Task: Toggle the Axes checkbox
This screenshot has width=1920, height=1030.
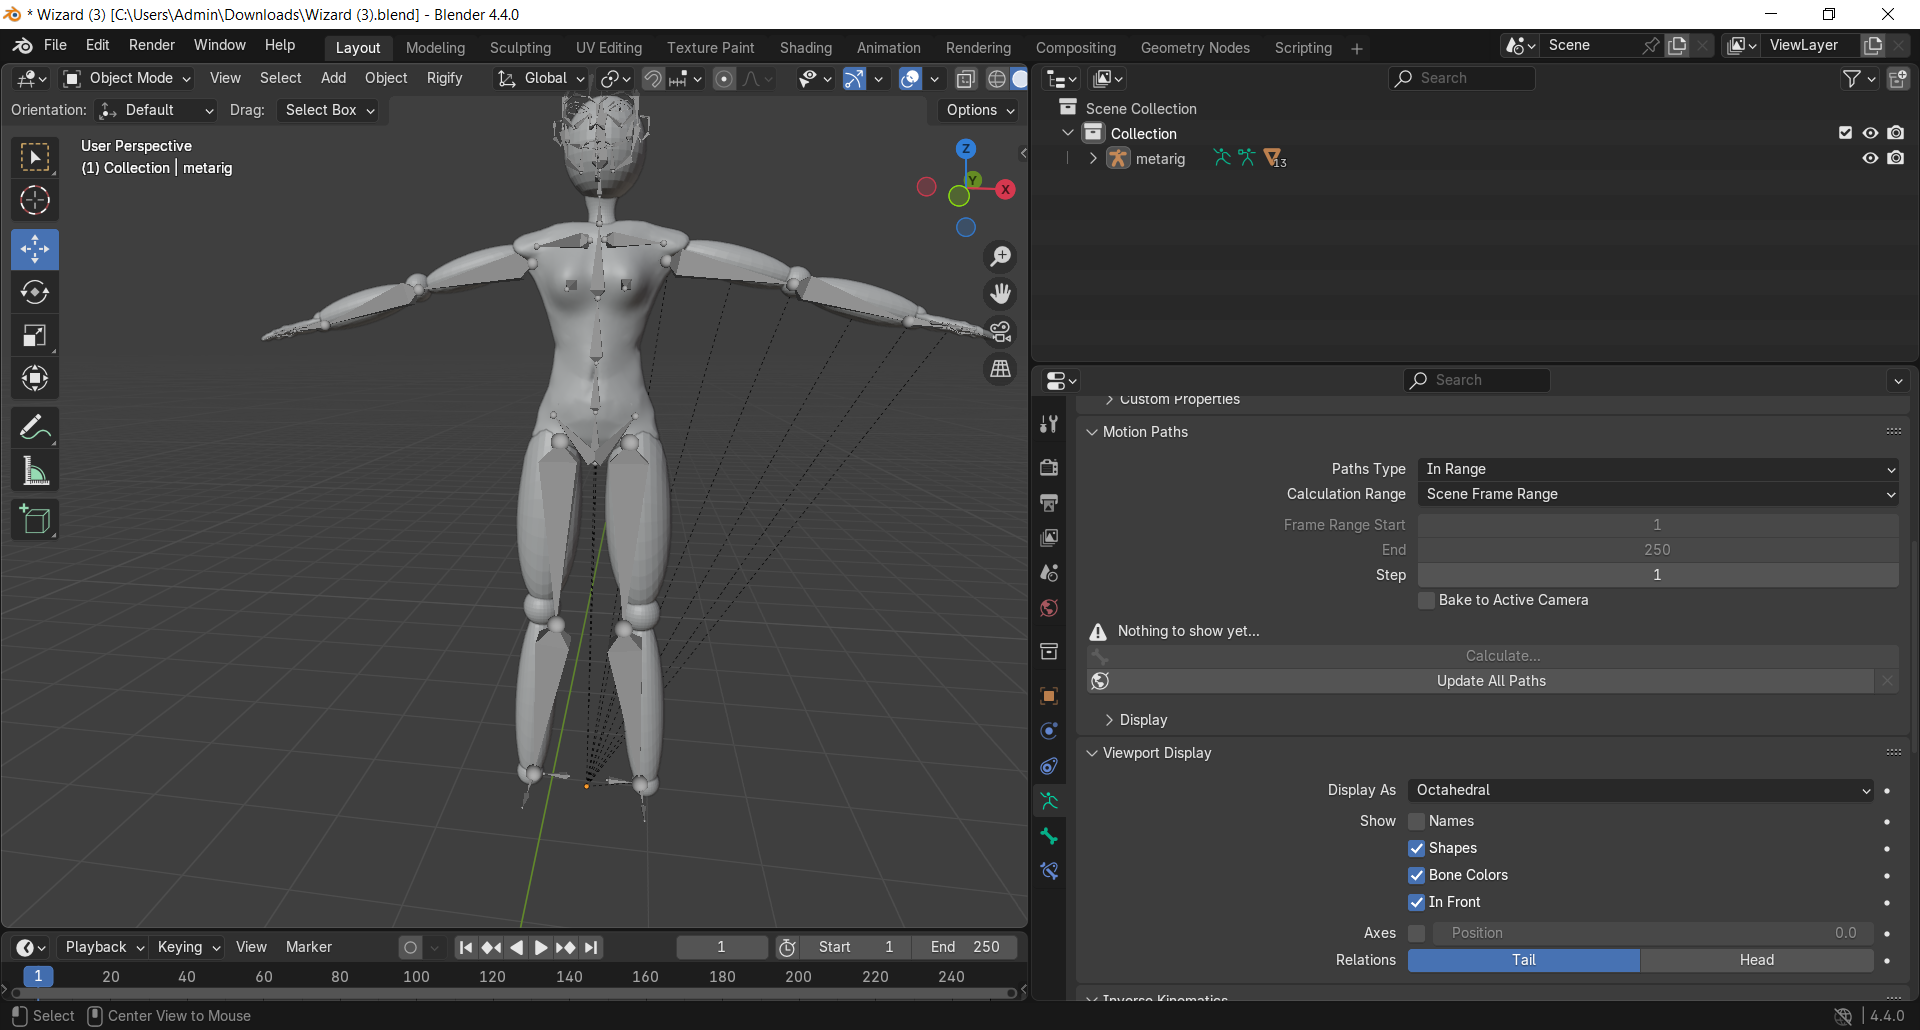Action: click(1416, 933)
